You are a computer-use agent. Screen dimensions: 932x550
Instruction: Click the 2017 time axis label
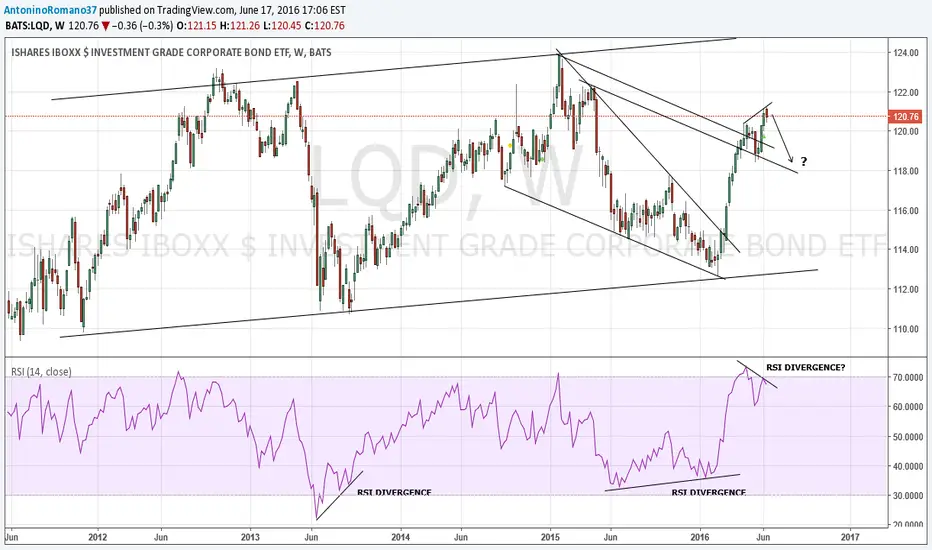851,537
